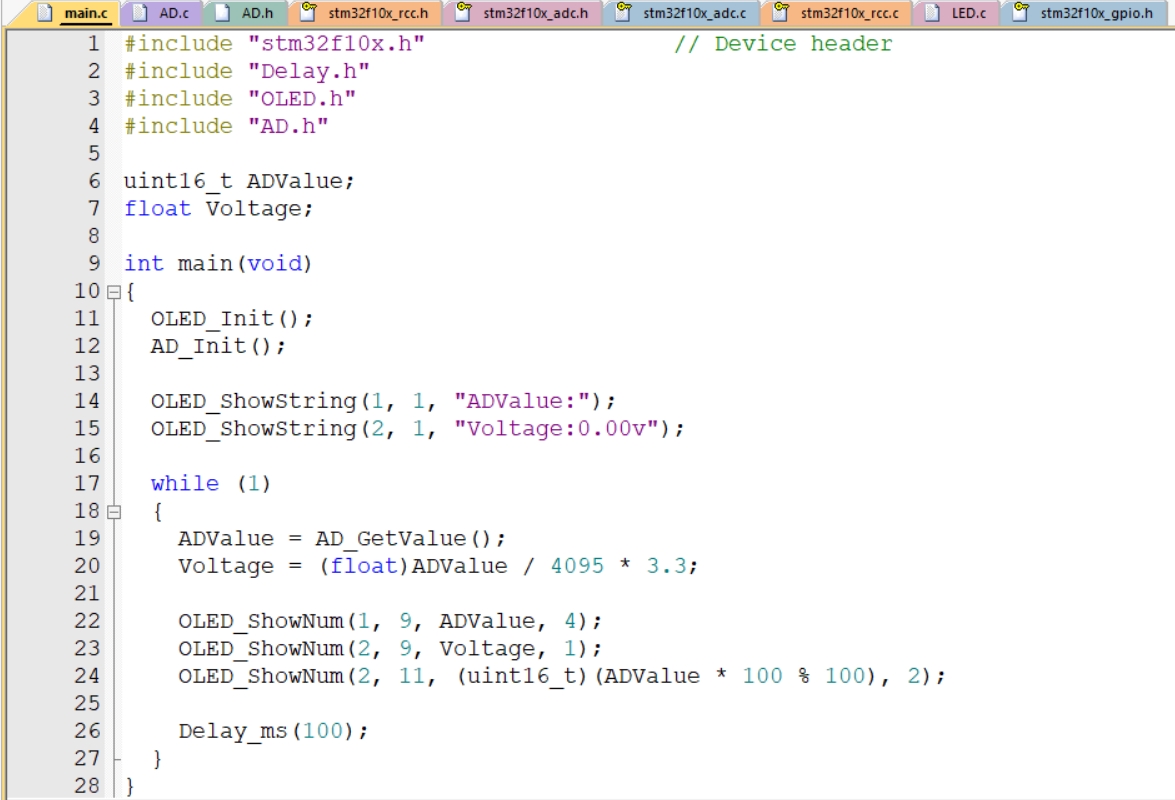Open the AD.h tab
1175x800 pixels.
click(x=244, y=13)
